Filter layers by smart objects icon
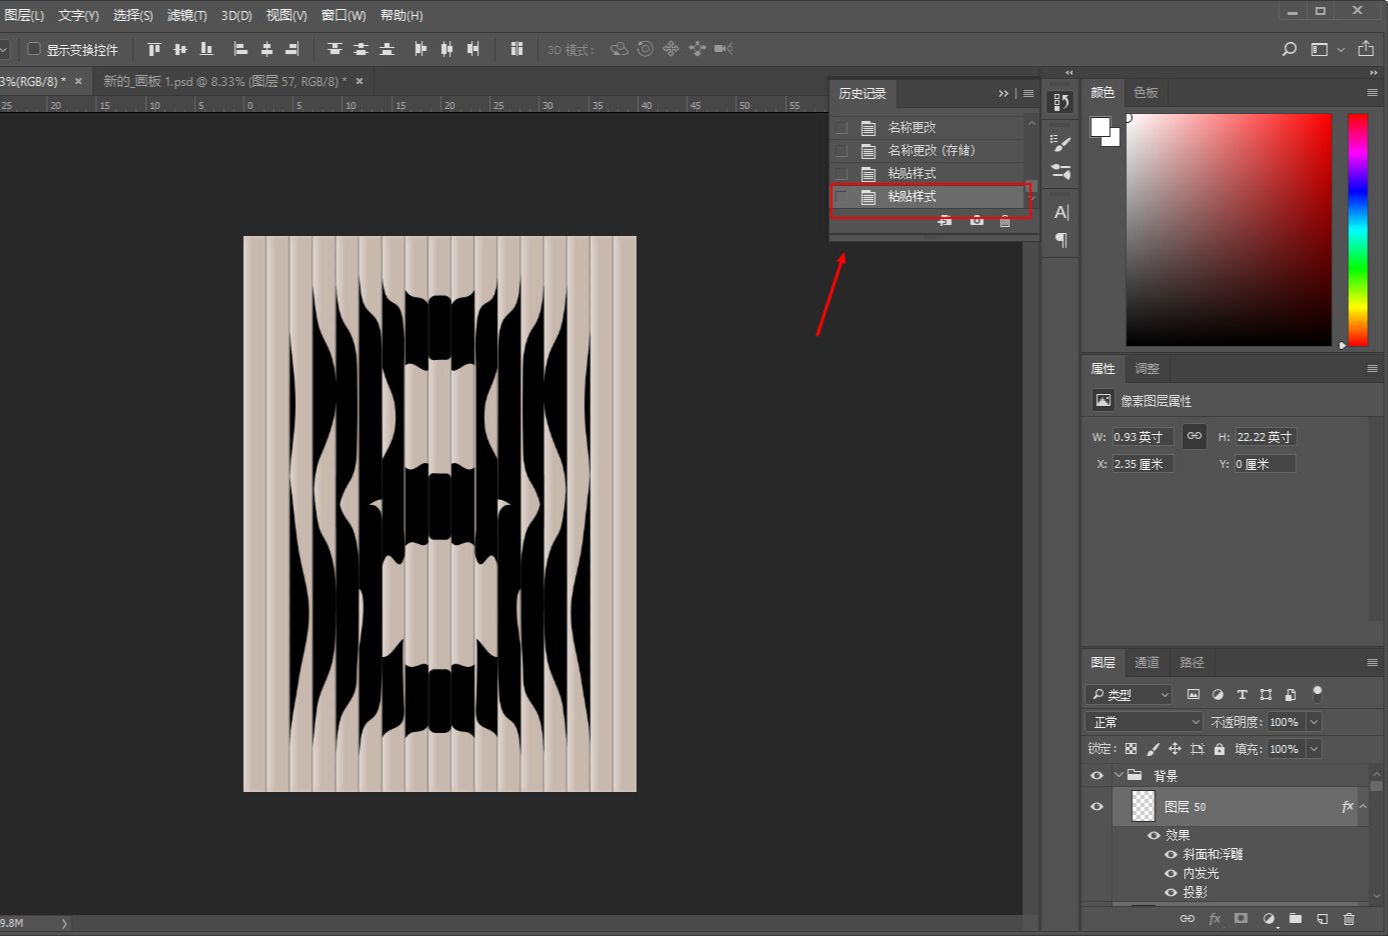Image resolution: width=1388 pixels, height=936 pixels. [x=1290, y=694]
